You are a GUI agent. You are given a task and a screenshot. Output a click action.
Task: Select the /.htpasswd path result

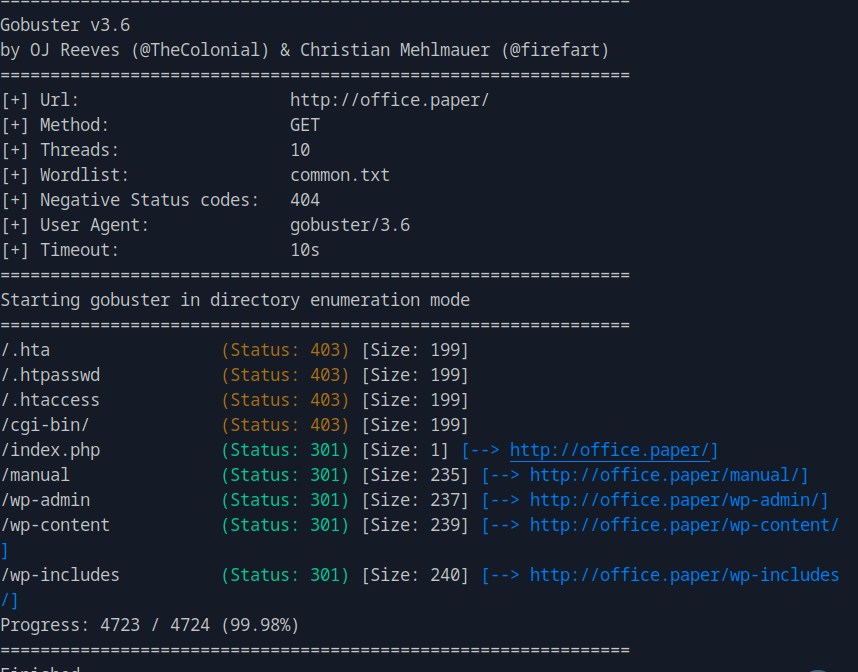[x=50, y=375]
